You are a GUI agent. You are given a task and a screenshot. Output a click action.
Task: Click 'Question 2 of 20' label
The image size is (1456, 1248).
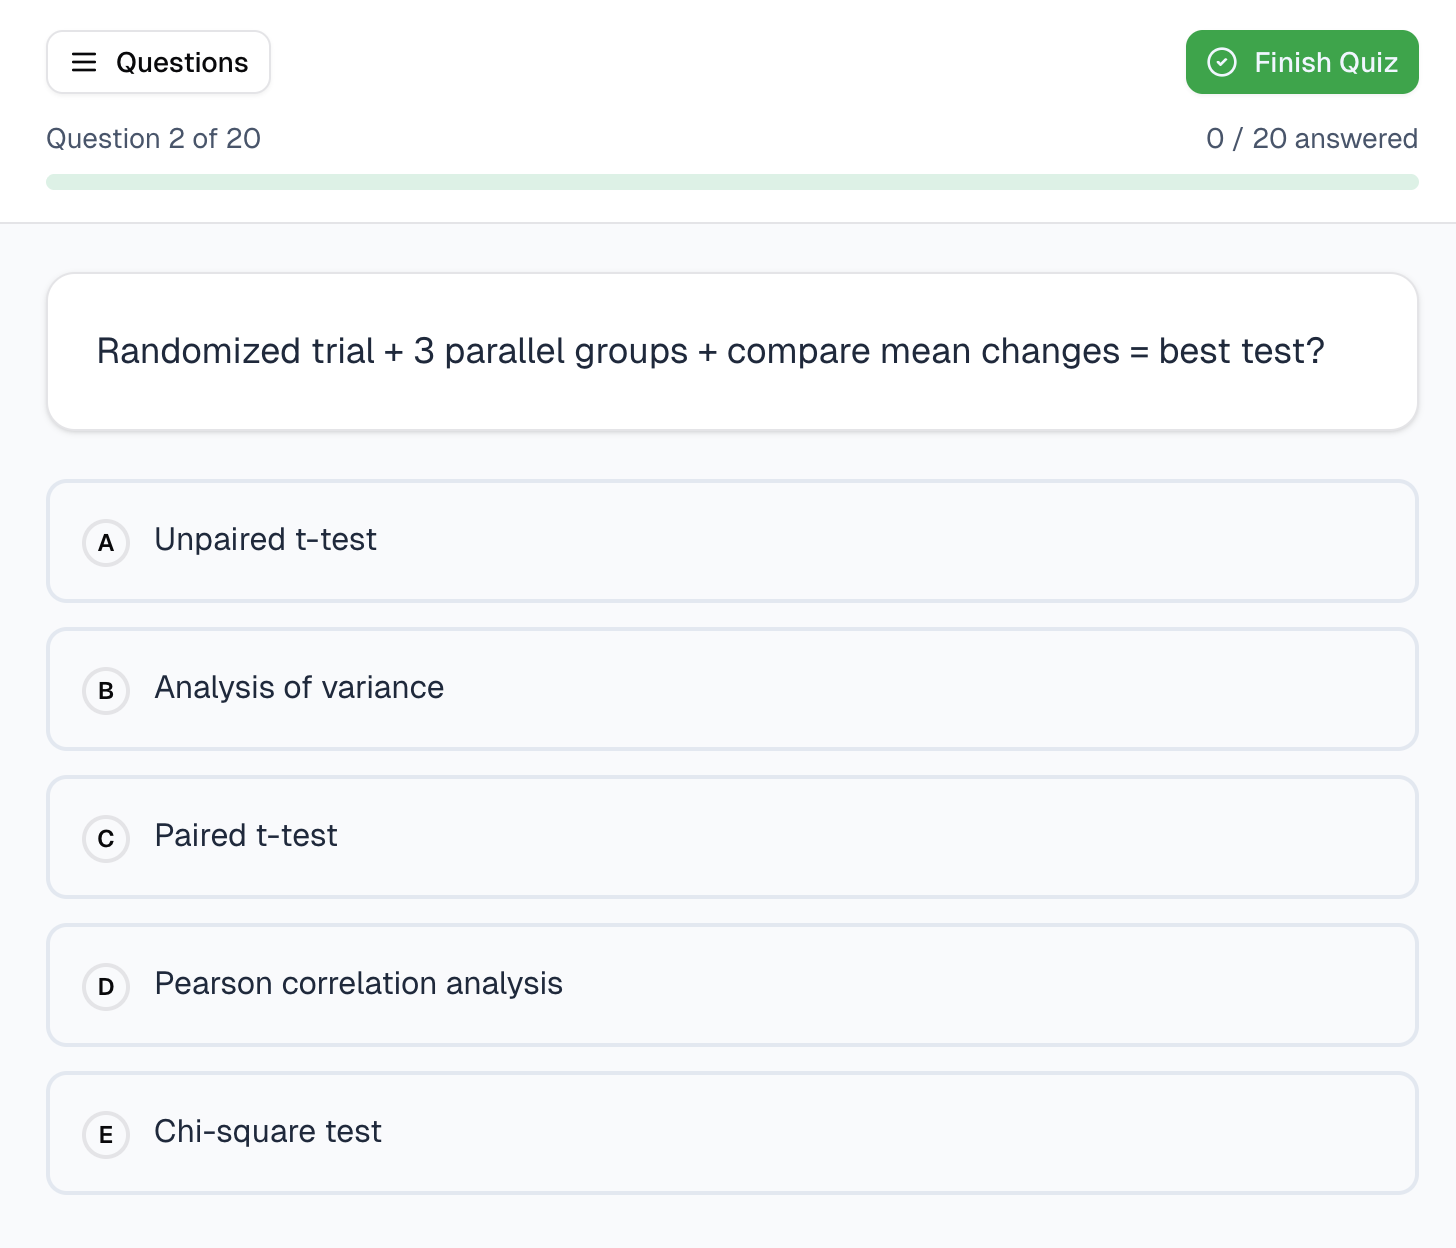[x=154, y=138]
